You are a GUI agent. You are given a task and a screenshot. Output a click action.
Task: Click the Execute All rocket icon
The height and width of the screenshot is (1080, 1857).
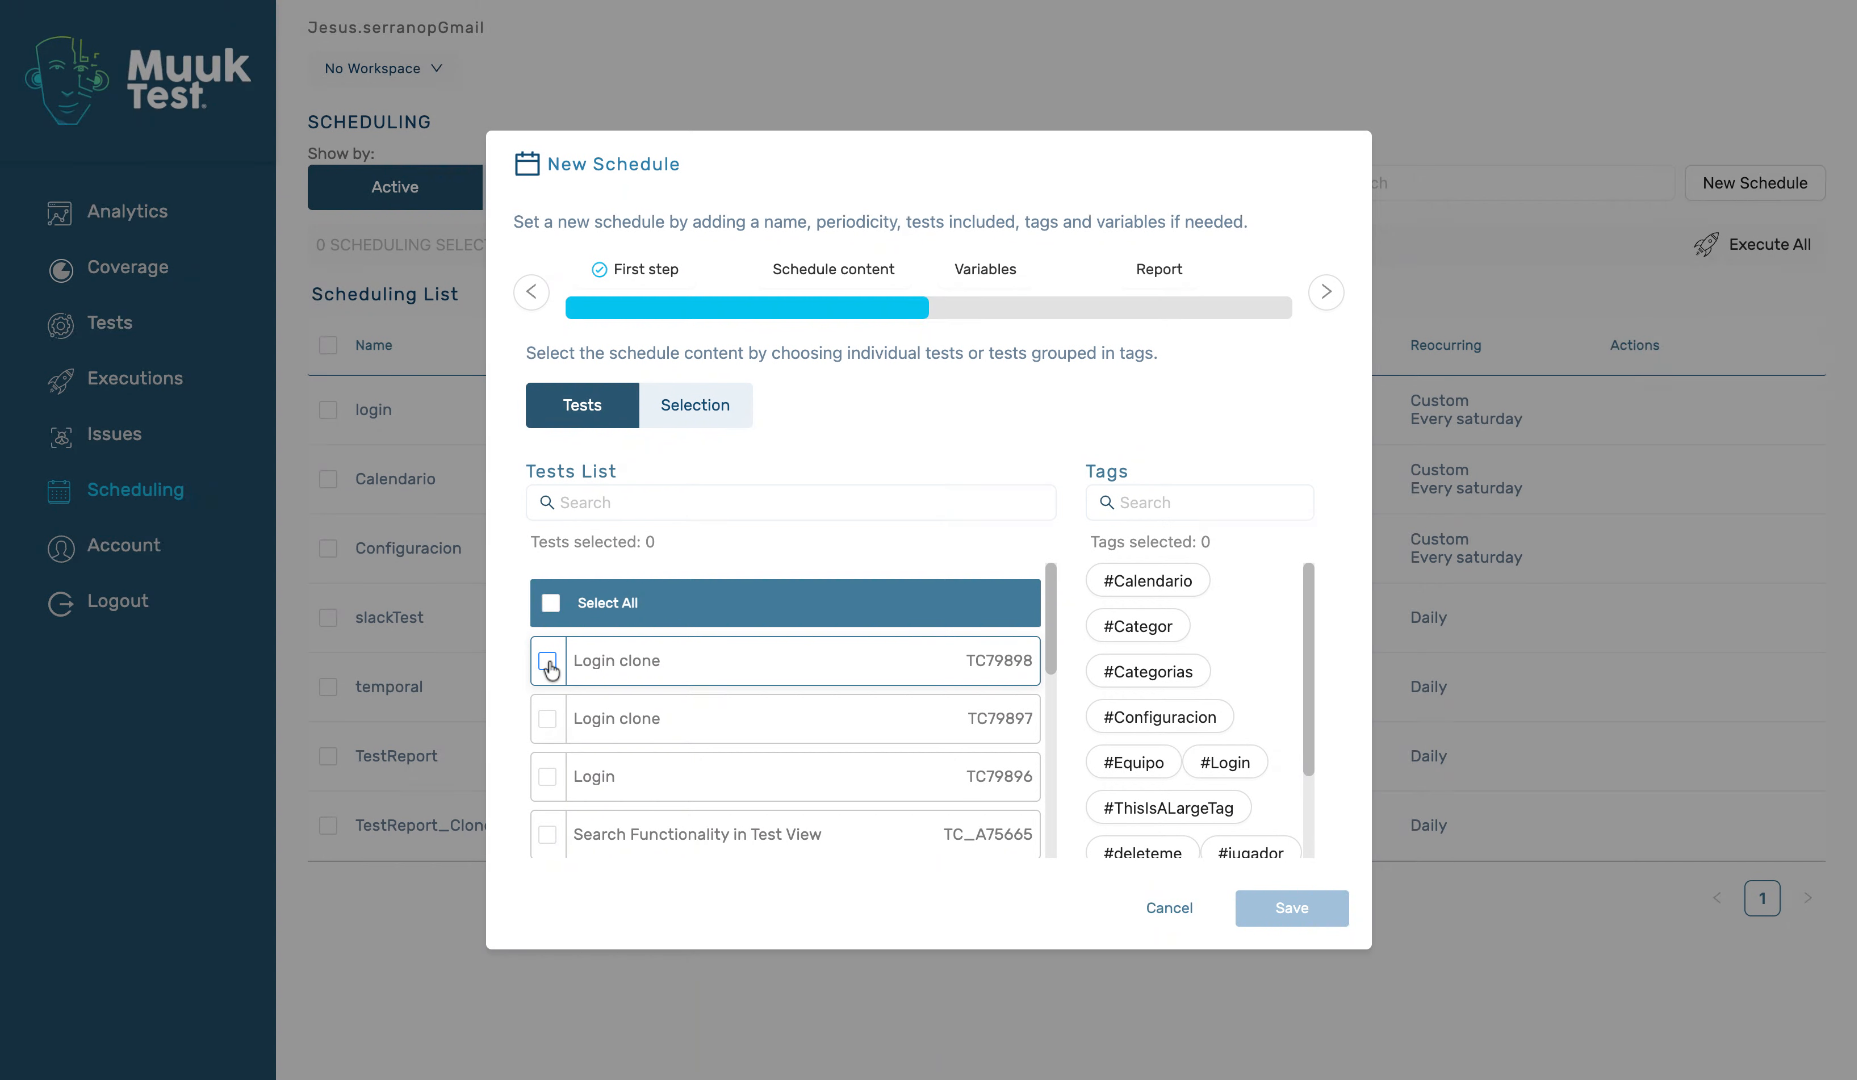click(x=1706, y=245)
